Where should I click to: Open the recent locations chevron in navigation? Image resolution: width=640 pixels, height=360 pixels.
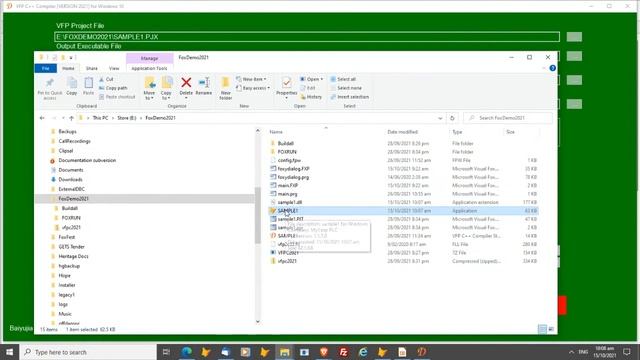[x=63, y=118]
